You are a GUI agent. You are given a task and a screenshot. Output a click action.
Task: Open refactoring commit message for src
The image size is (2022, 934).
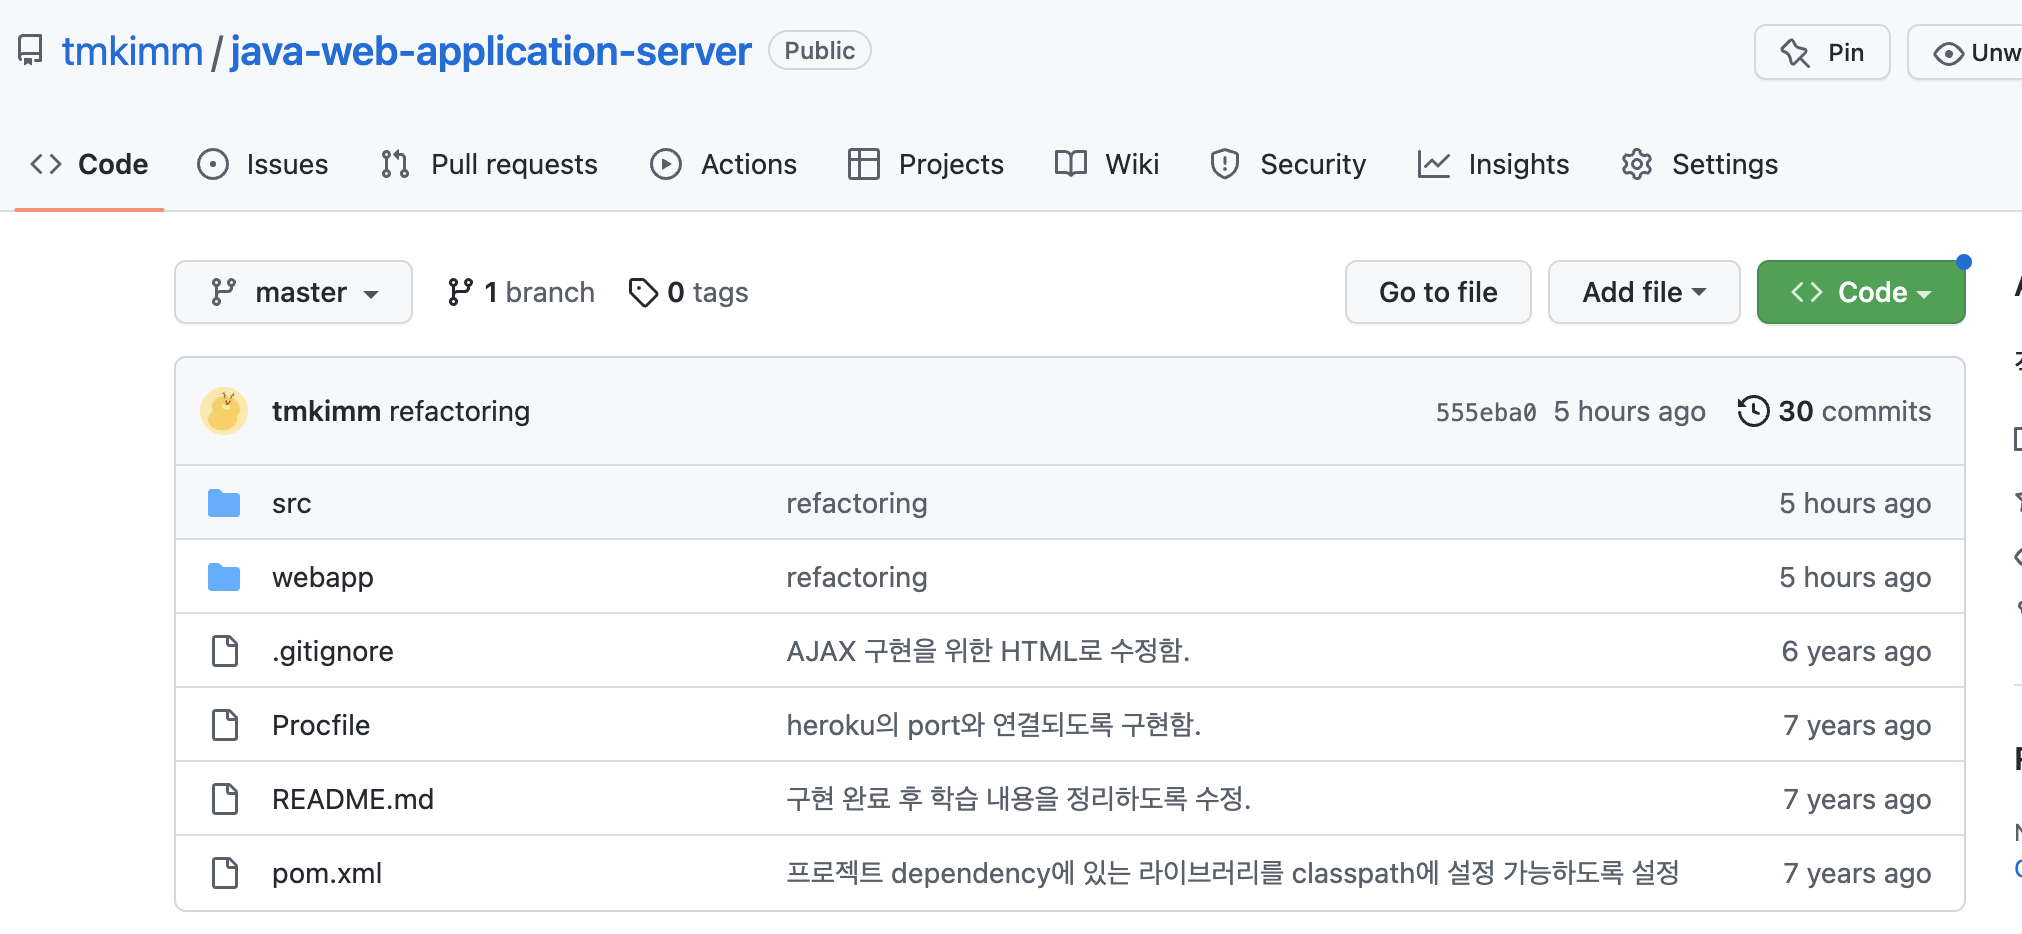tap(857, 503)
